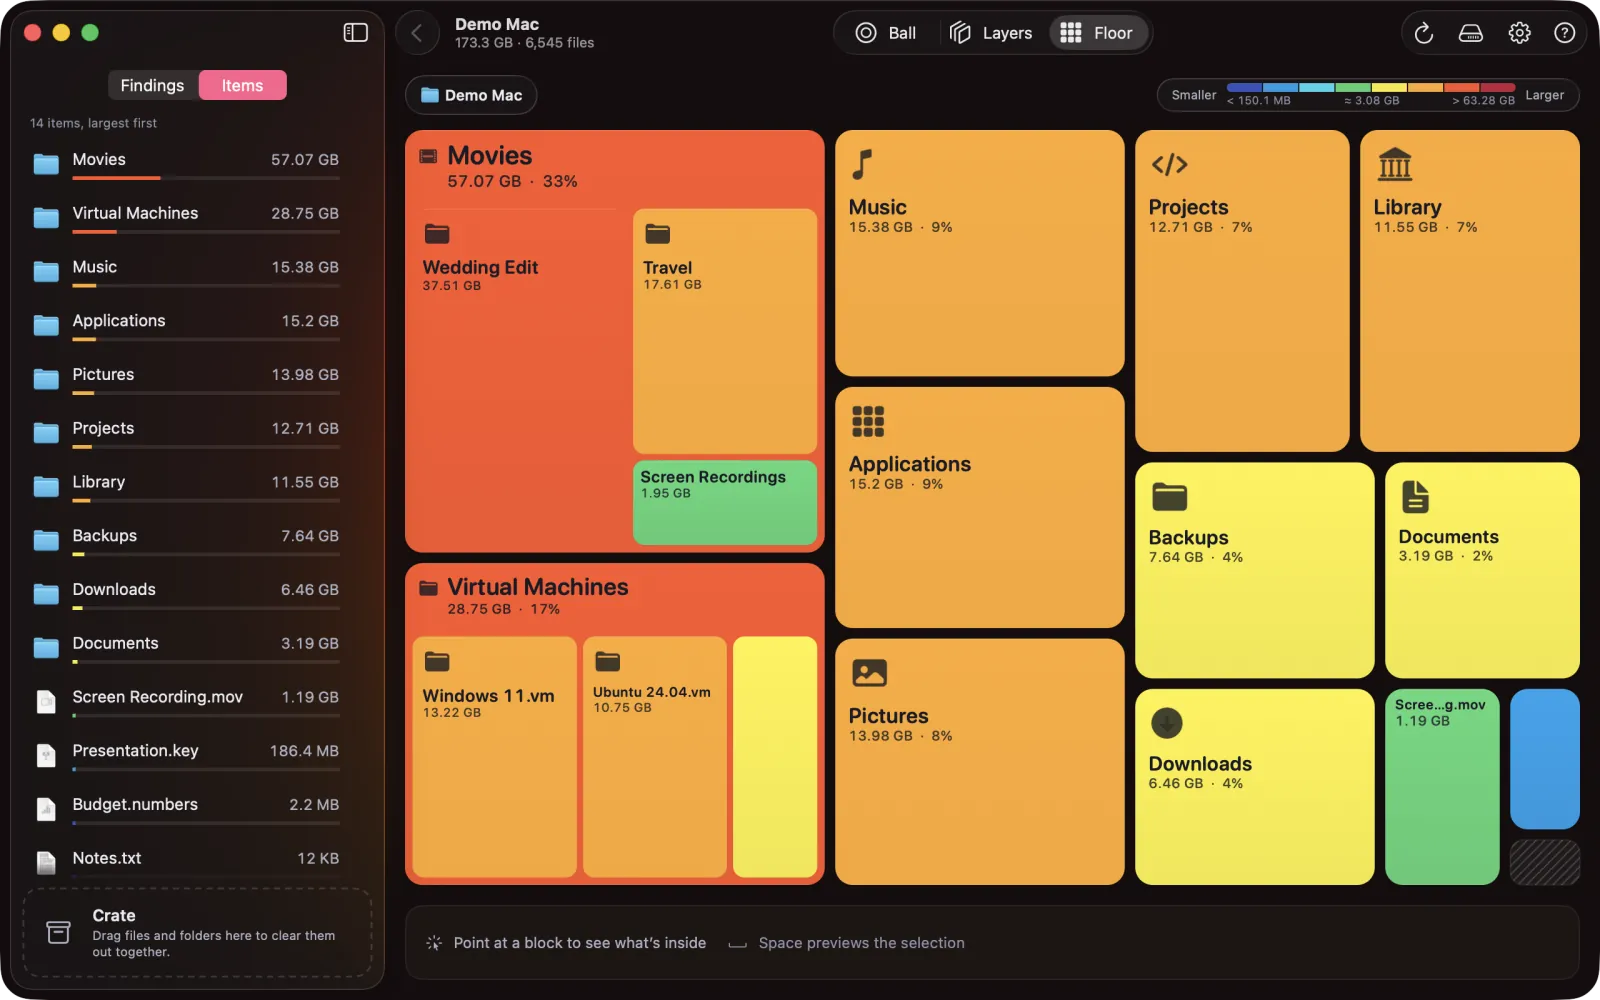Screen dimensions: 1600x1000
Task: Select the Floor view tab
Action: [1098, 33]
